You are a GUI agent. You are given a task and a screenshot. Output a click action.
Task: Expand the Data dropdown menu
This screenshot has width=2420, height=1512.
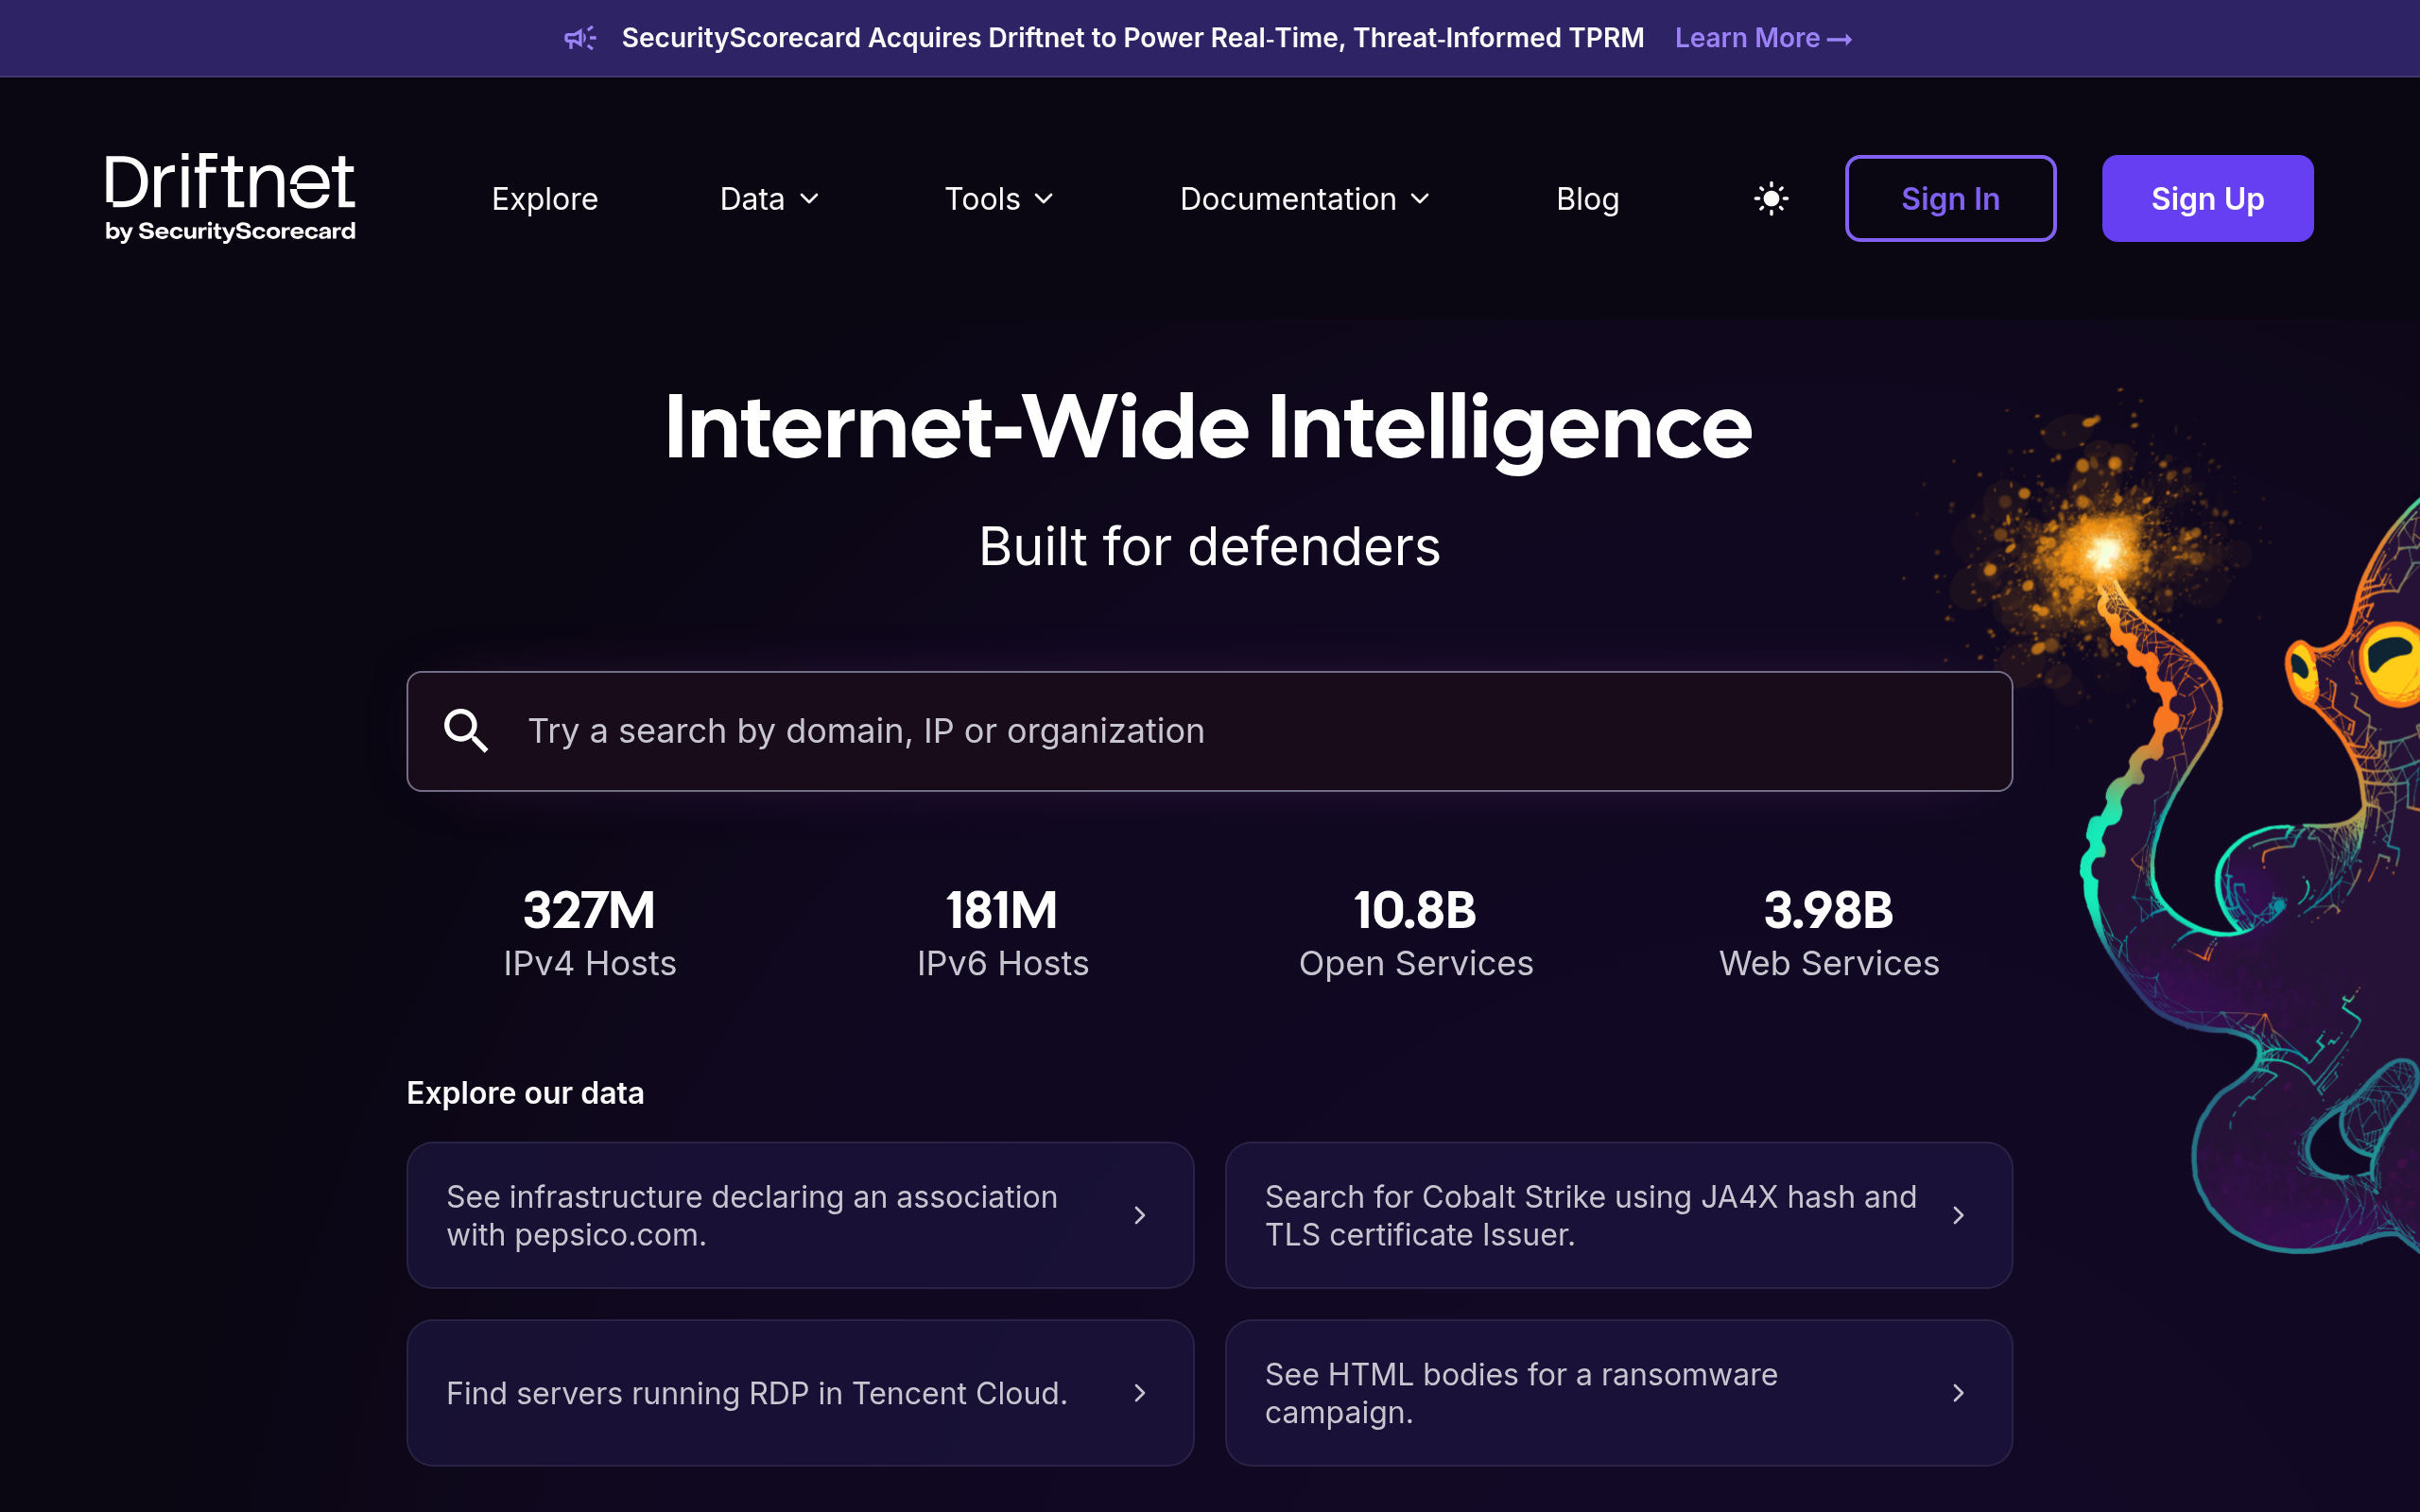click(769, 199)
